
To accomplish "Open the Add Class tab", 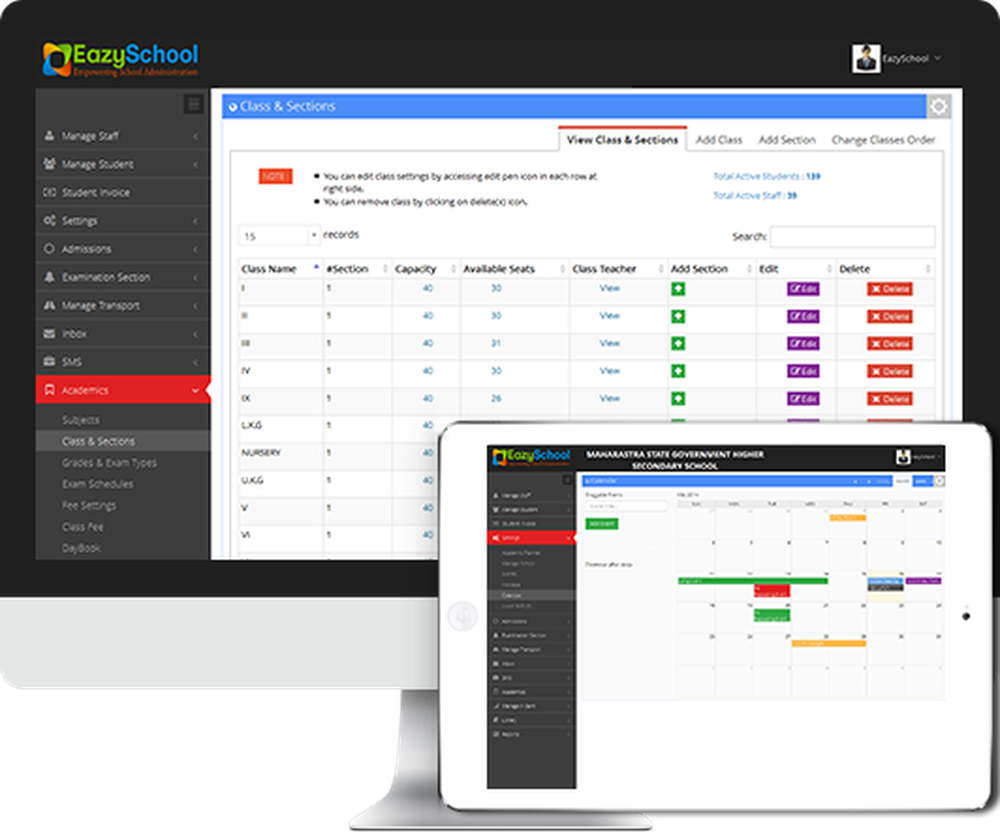I will tap(719, 140).
